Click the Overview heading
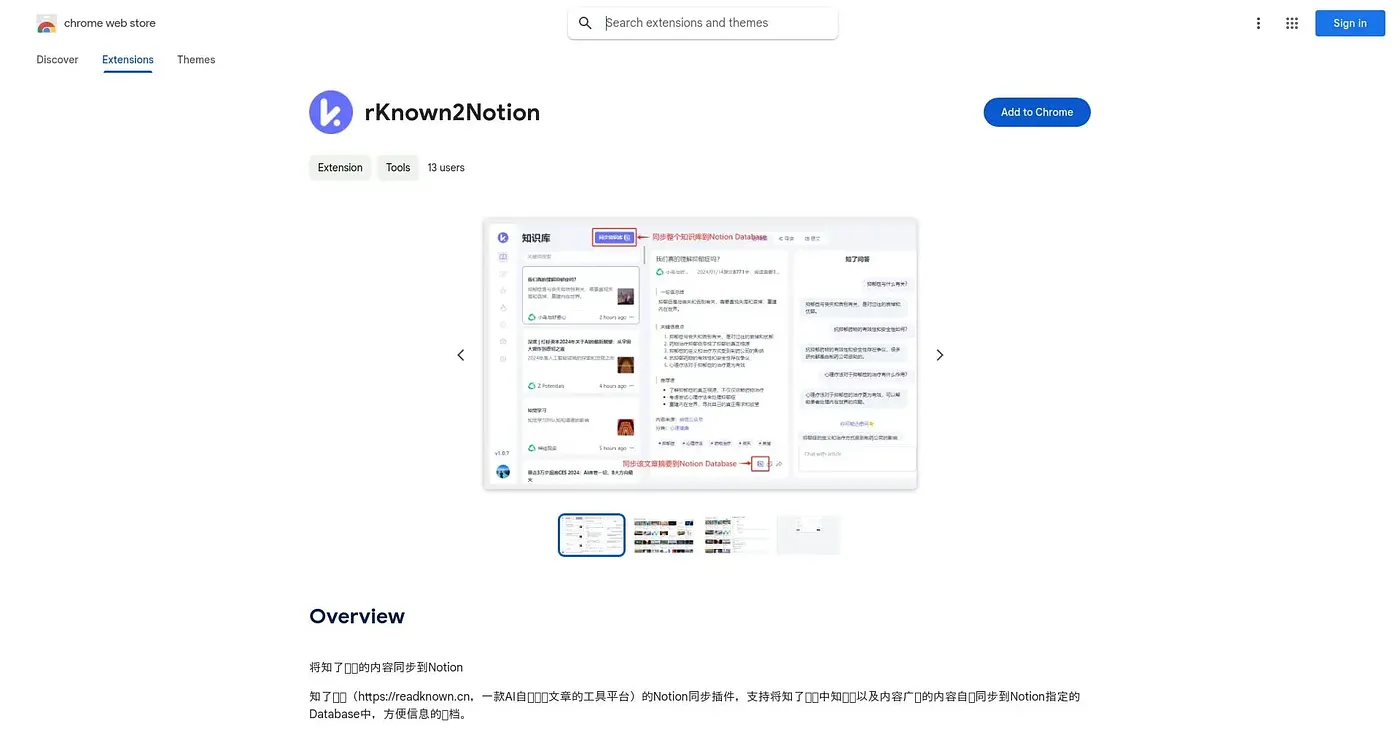1400x729 pixels. (357, 616)
